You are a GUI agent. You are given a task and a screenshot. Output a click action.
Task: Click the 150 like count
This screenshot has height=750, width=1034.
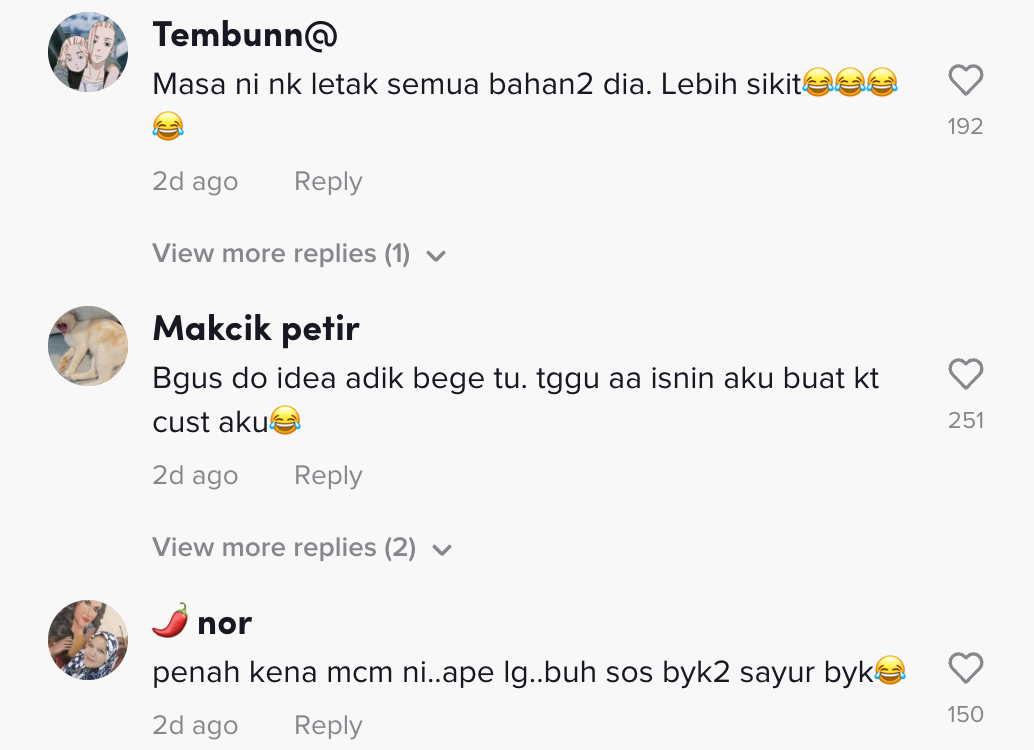click(x=965, y=714)
